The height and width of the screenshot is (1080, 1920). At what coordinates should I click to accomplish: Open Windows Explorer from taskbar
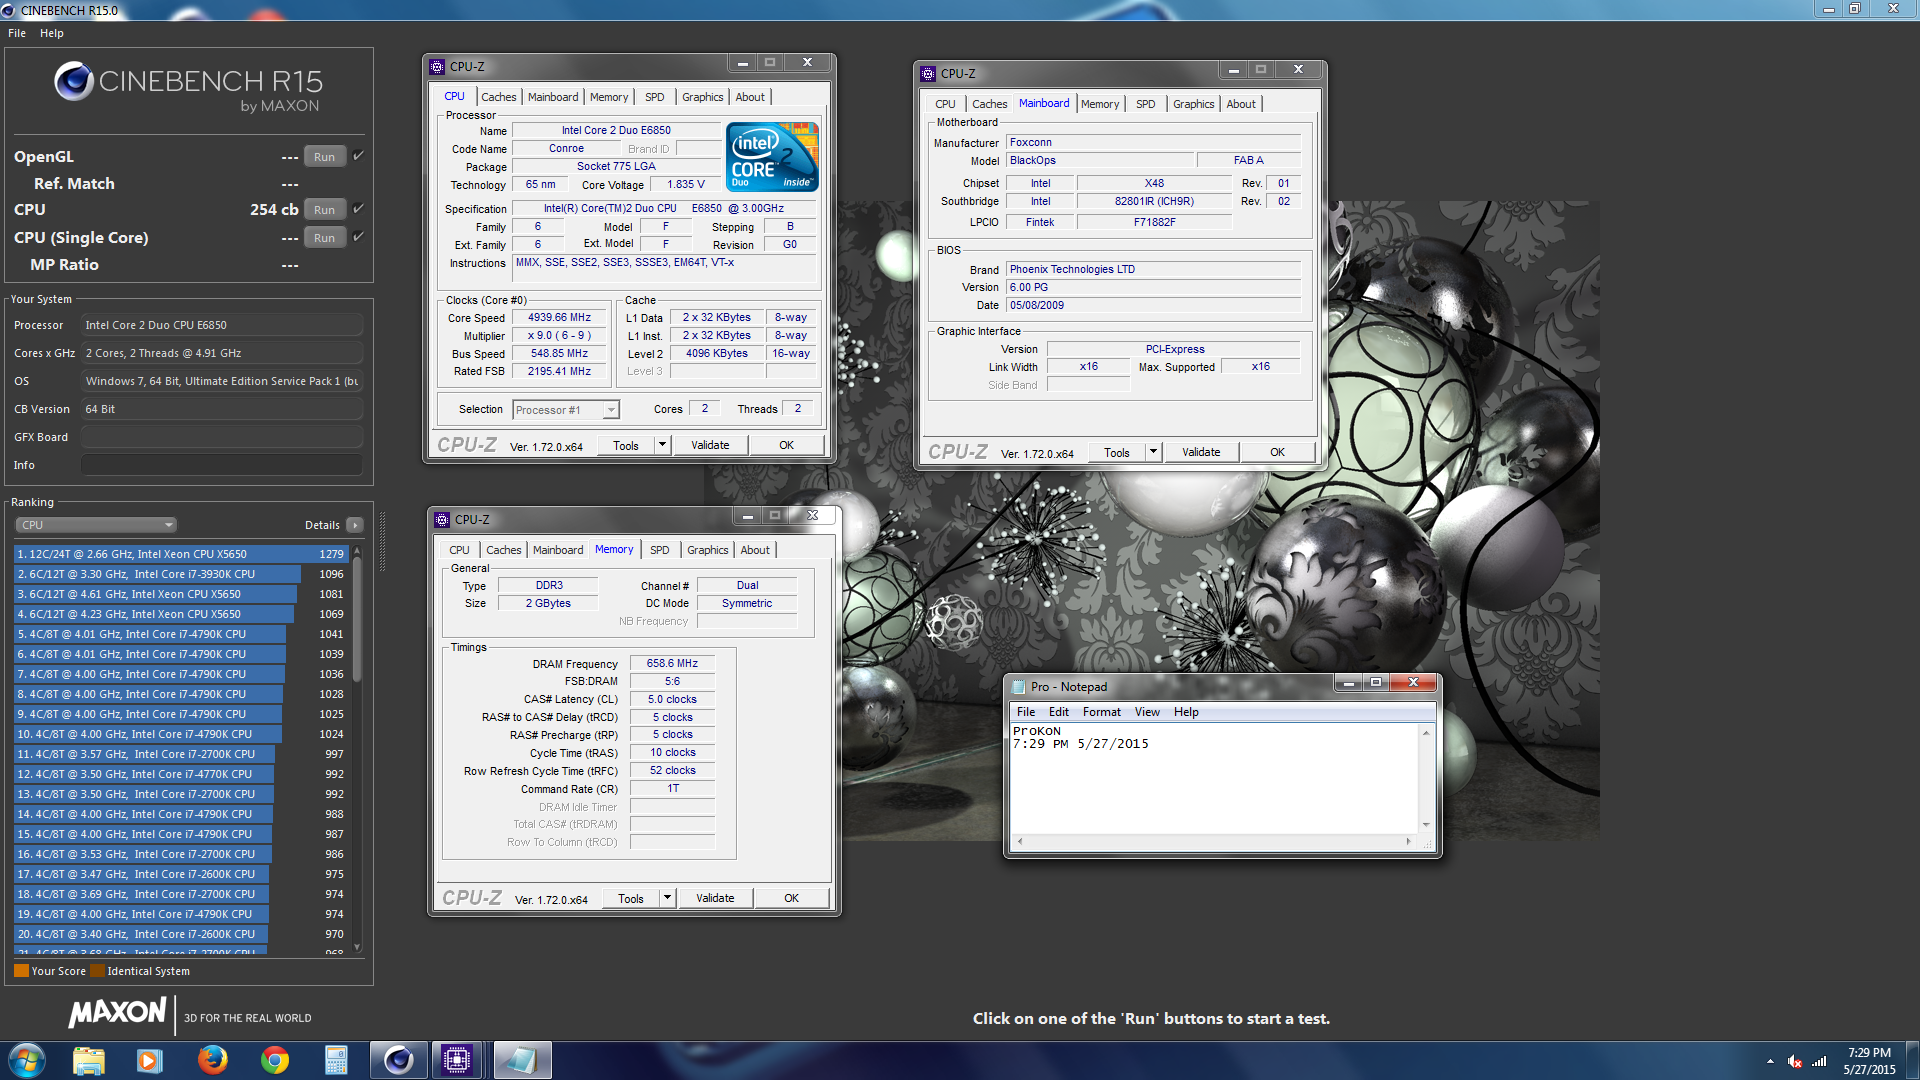[89, 1060]
